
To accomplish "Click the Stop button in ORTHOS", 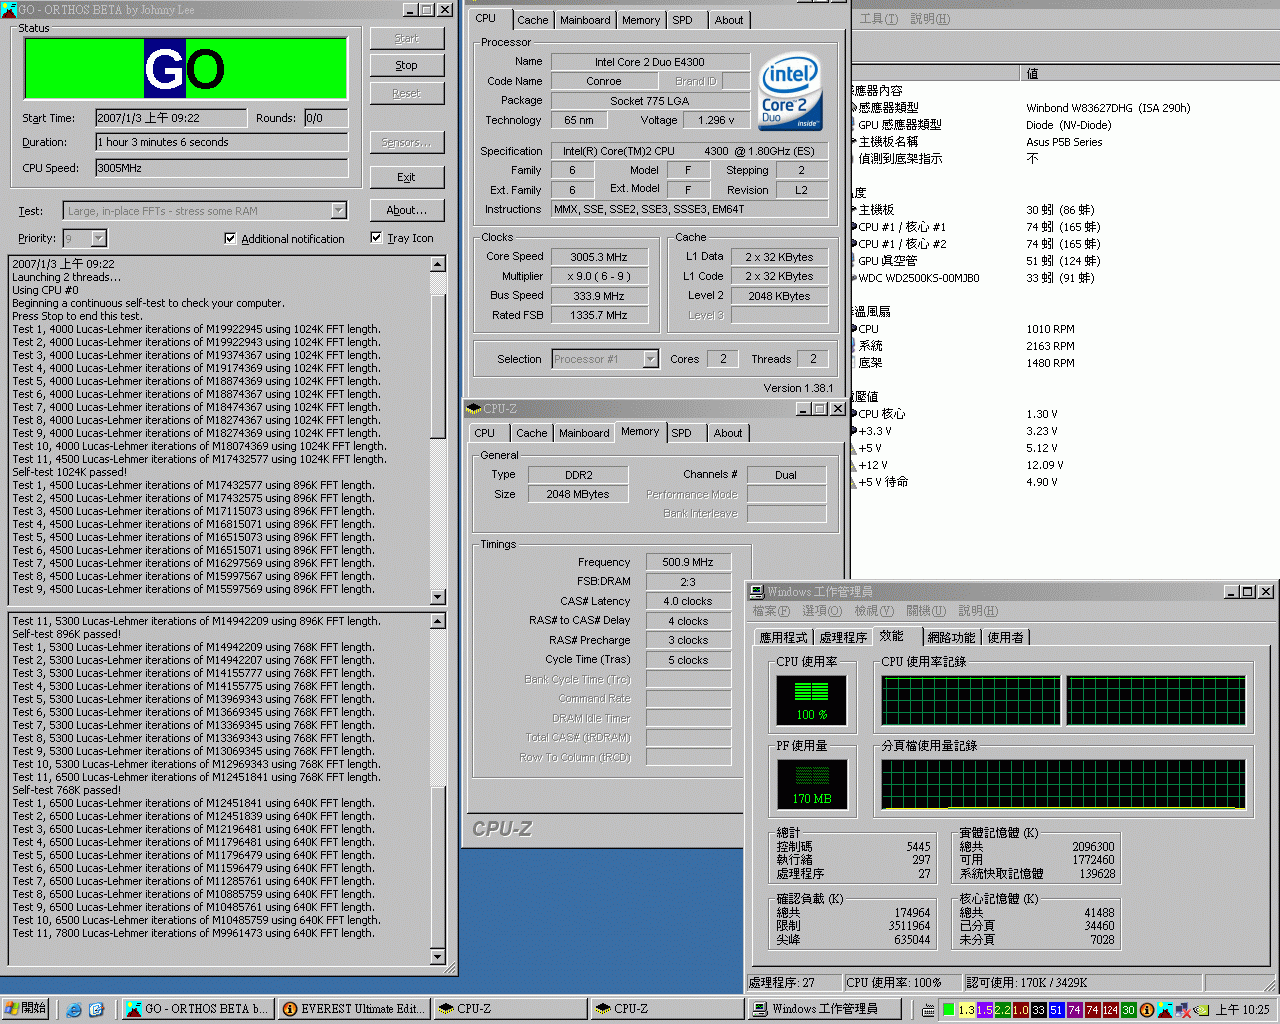I will pyautogui.click(x=406, y=66).
